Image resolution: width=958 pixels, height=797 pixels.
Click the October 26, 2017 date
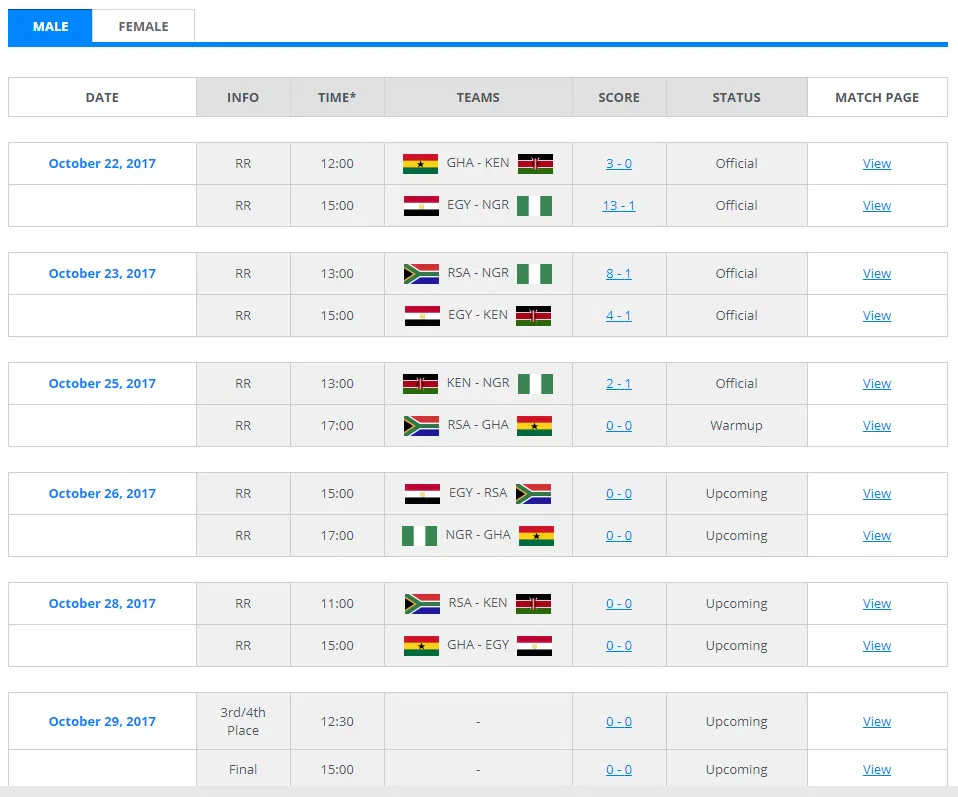click(102, 494)
